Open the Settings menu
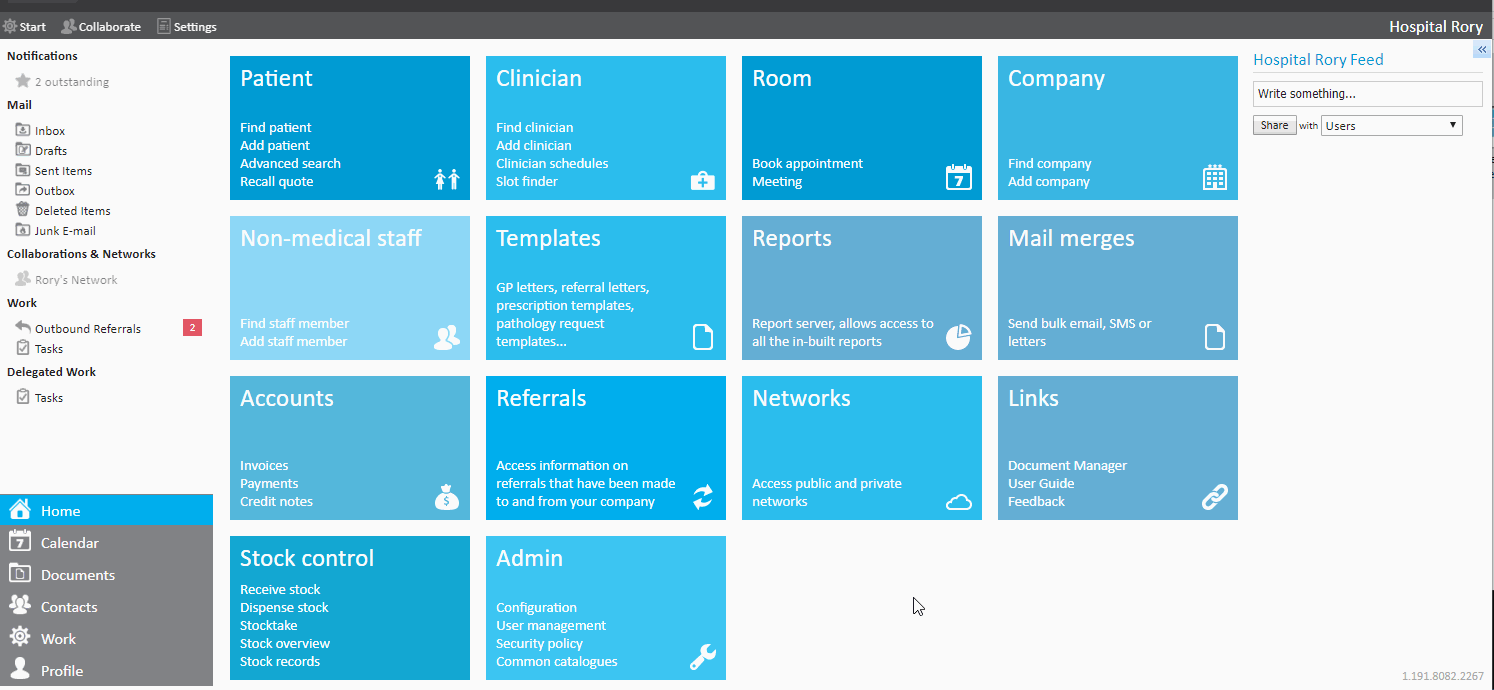 coord(187,27)
